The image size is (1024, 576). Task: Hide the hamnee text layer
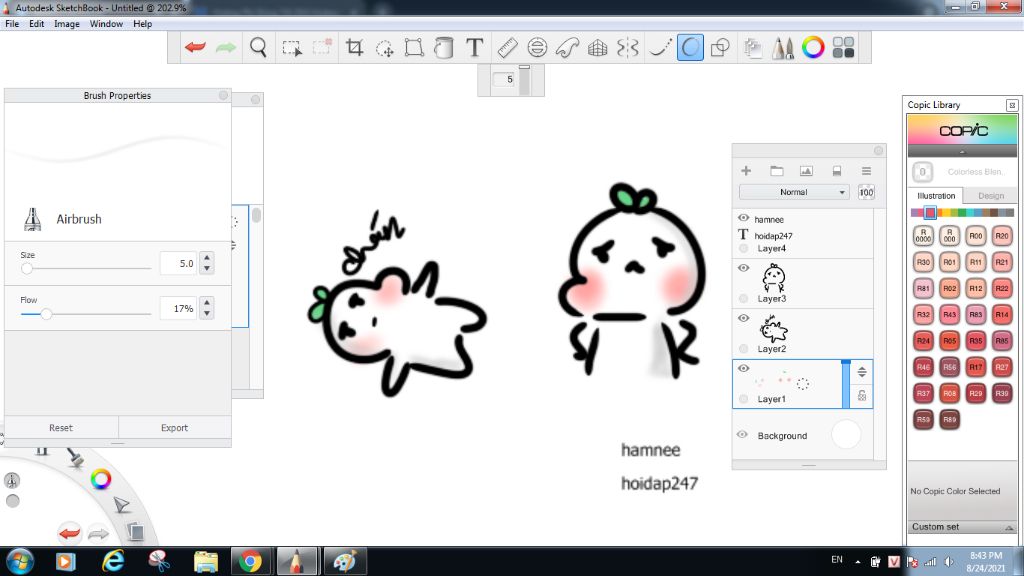[x=743, y=218]
